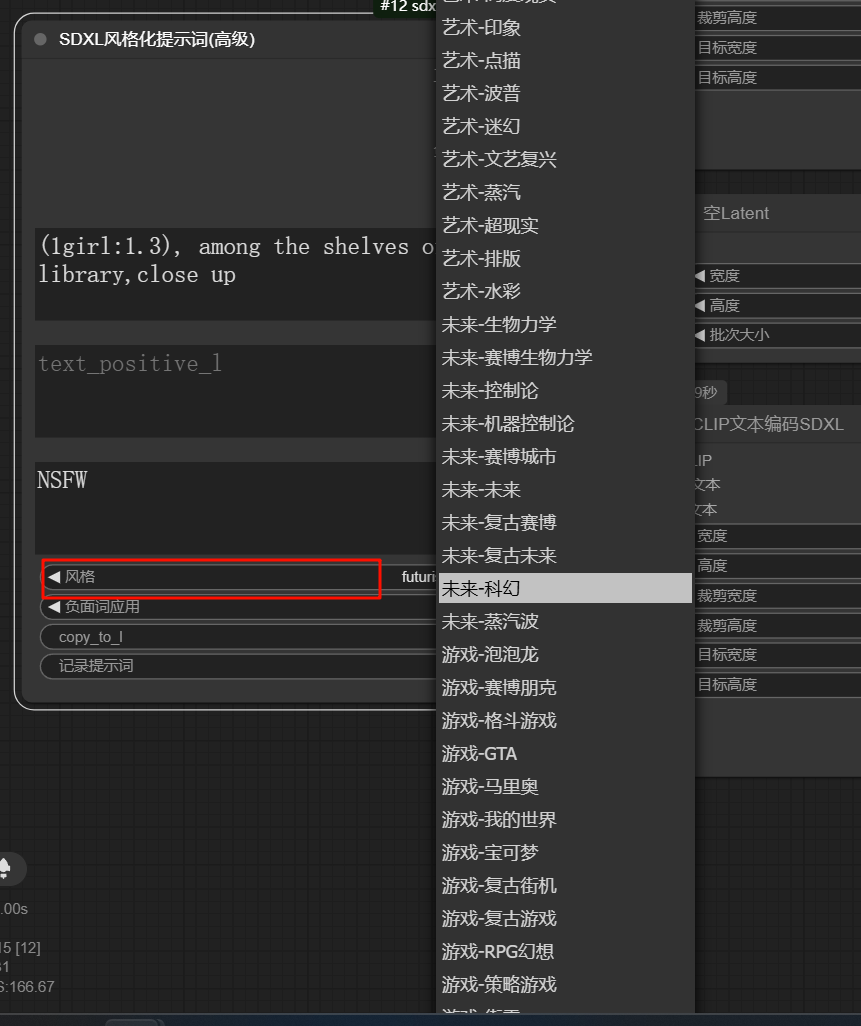Pick 游戏-马里奥 style option
This screenshot has height=1026, width=861.
coord(565,787)
